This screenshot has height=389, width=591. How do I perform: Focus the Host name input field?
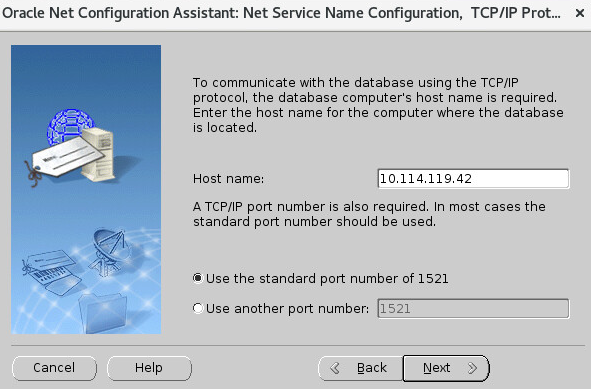473,178
